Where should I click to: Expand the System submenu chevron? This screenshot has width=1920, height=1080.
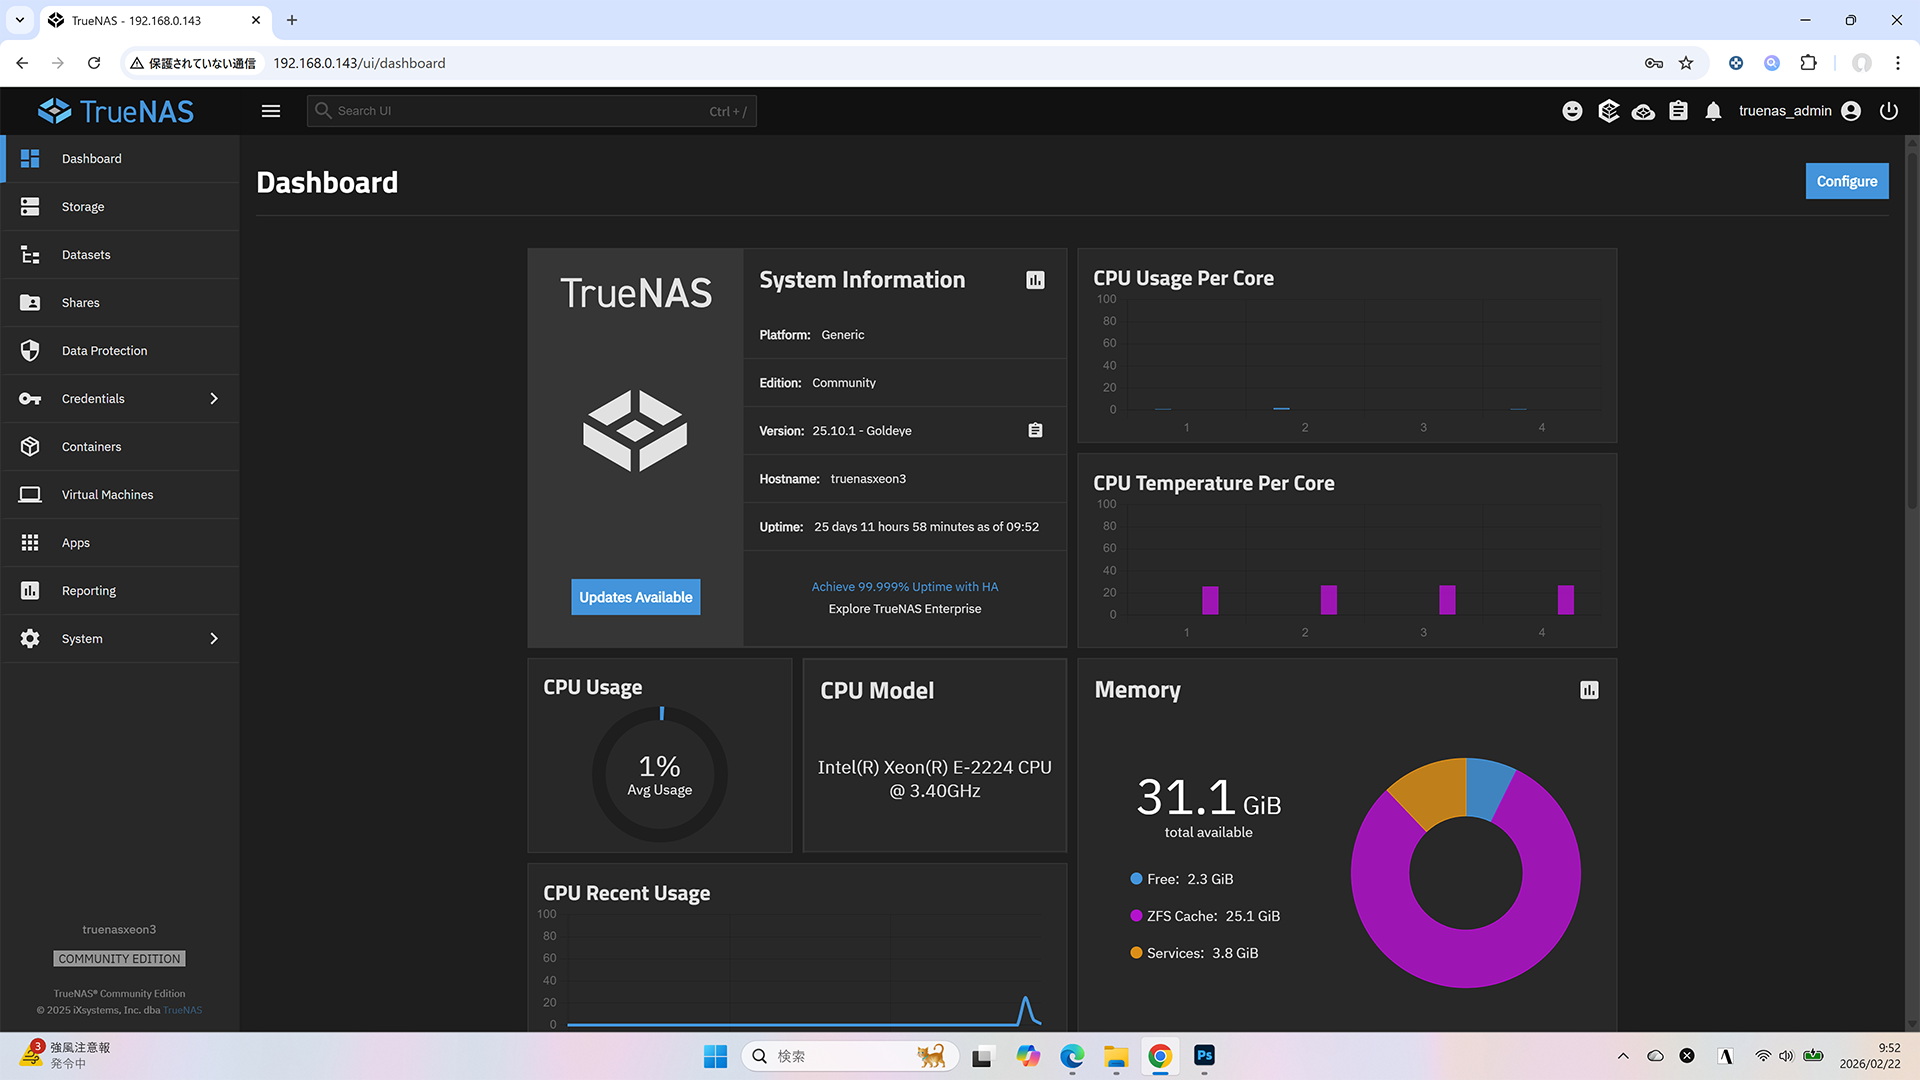[213, 639]
